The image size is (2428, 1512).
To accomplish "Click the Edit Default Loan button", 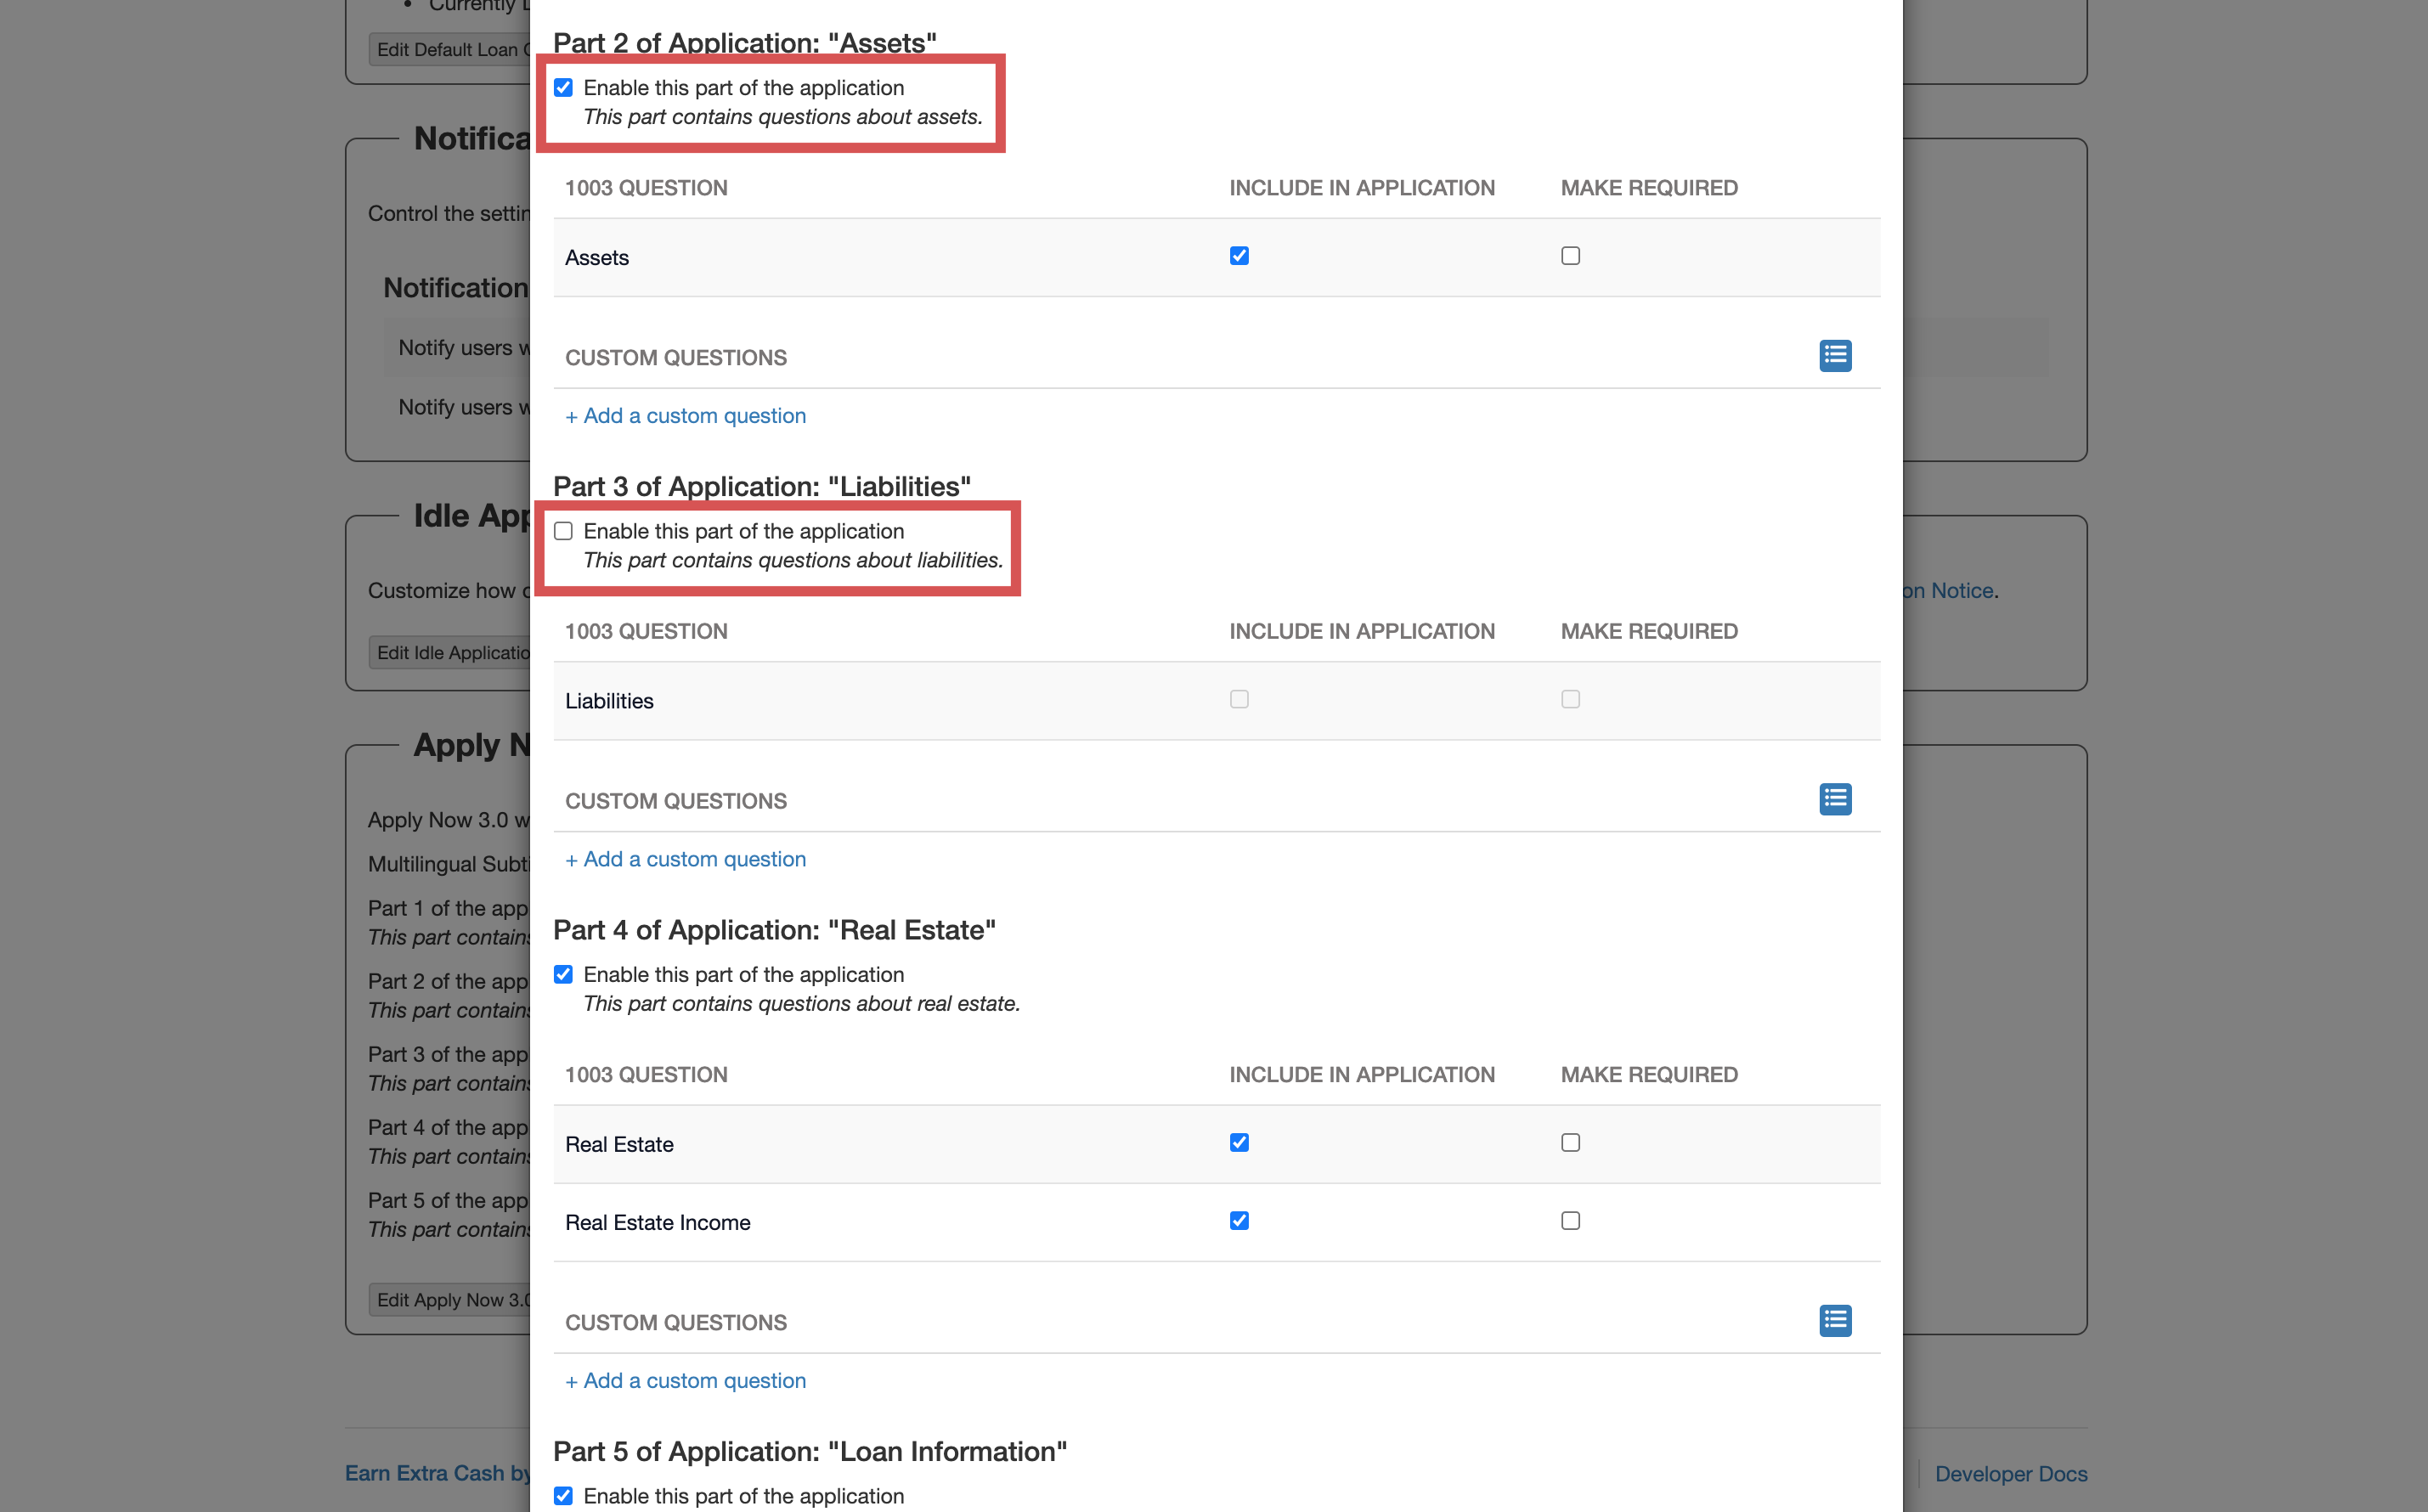I will pyautogui.click(x=450, y=50).
